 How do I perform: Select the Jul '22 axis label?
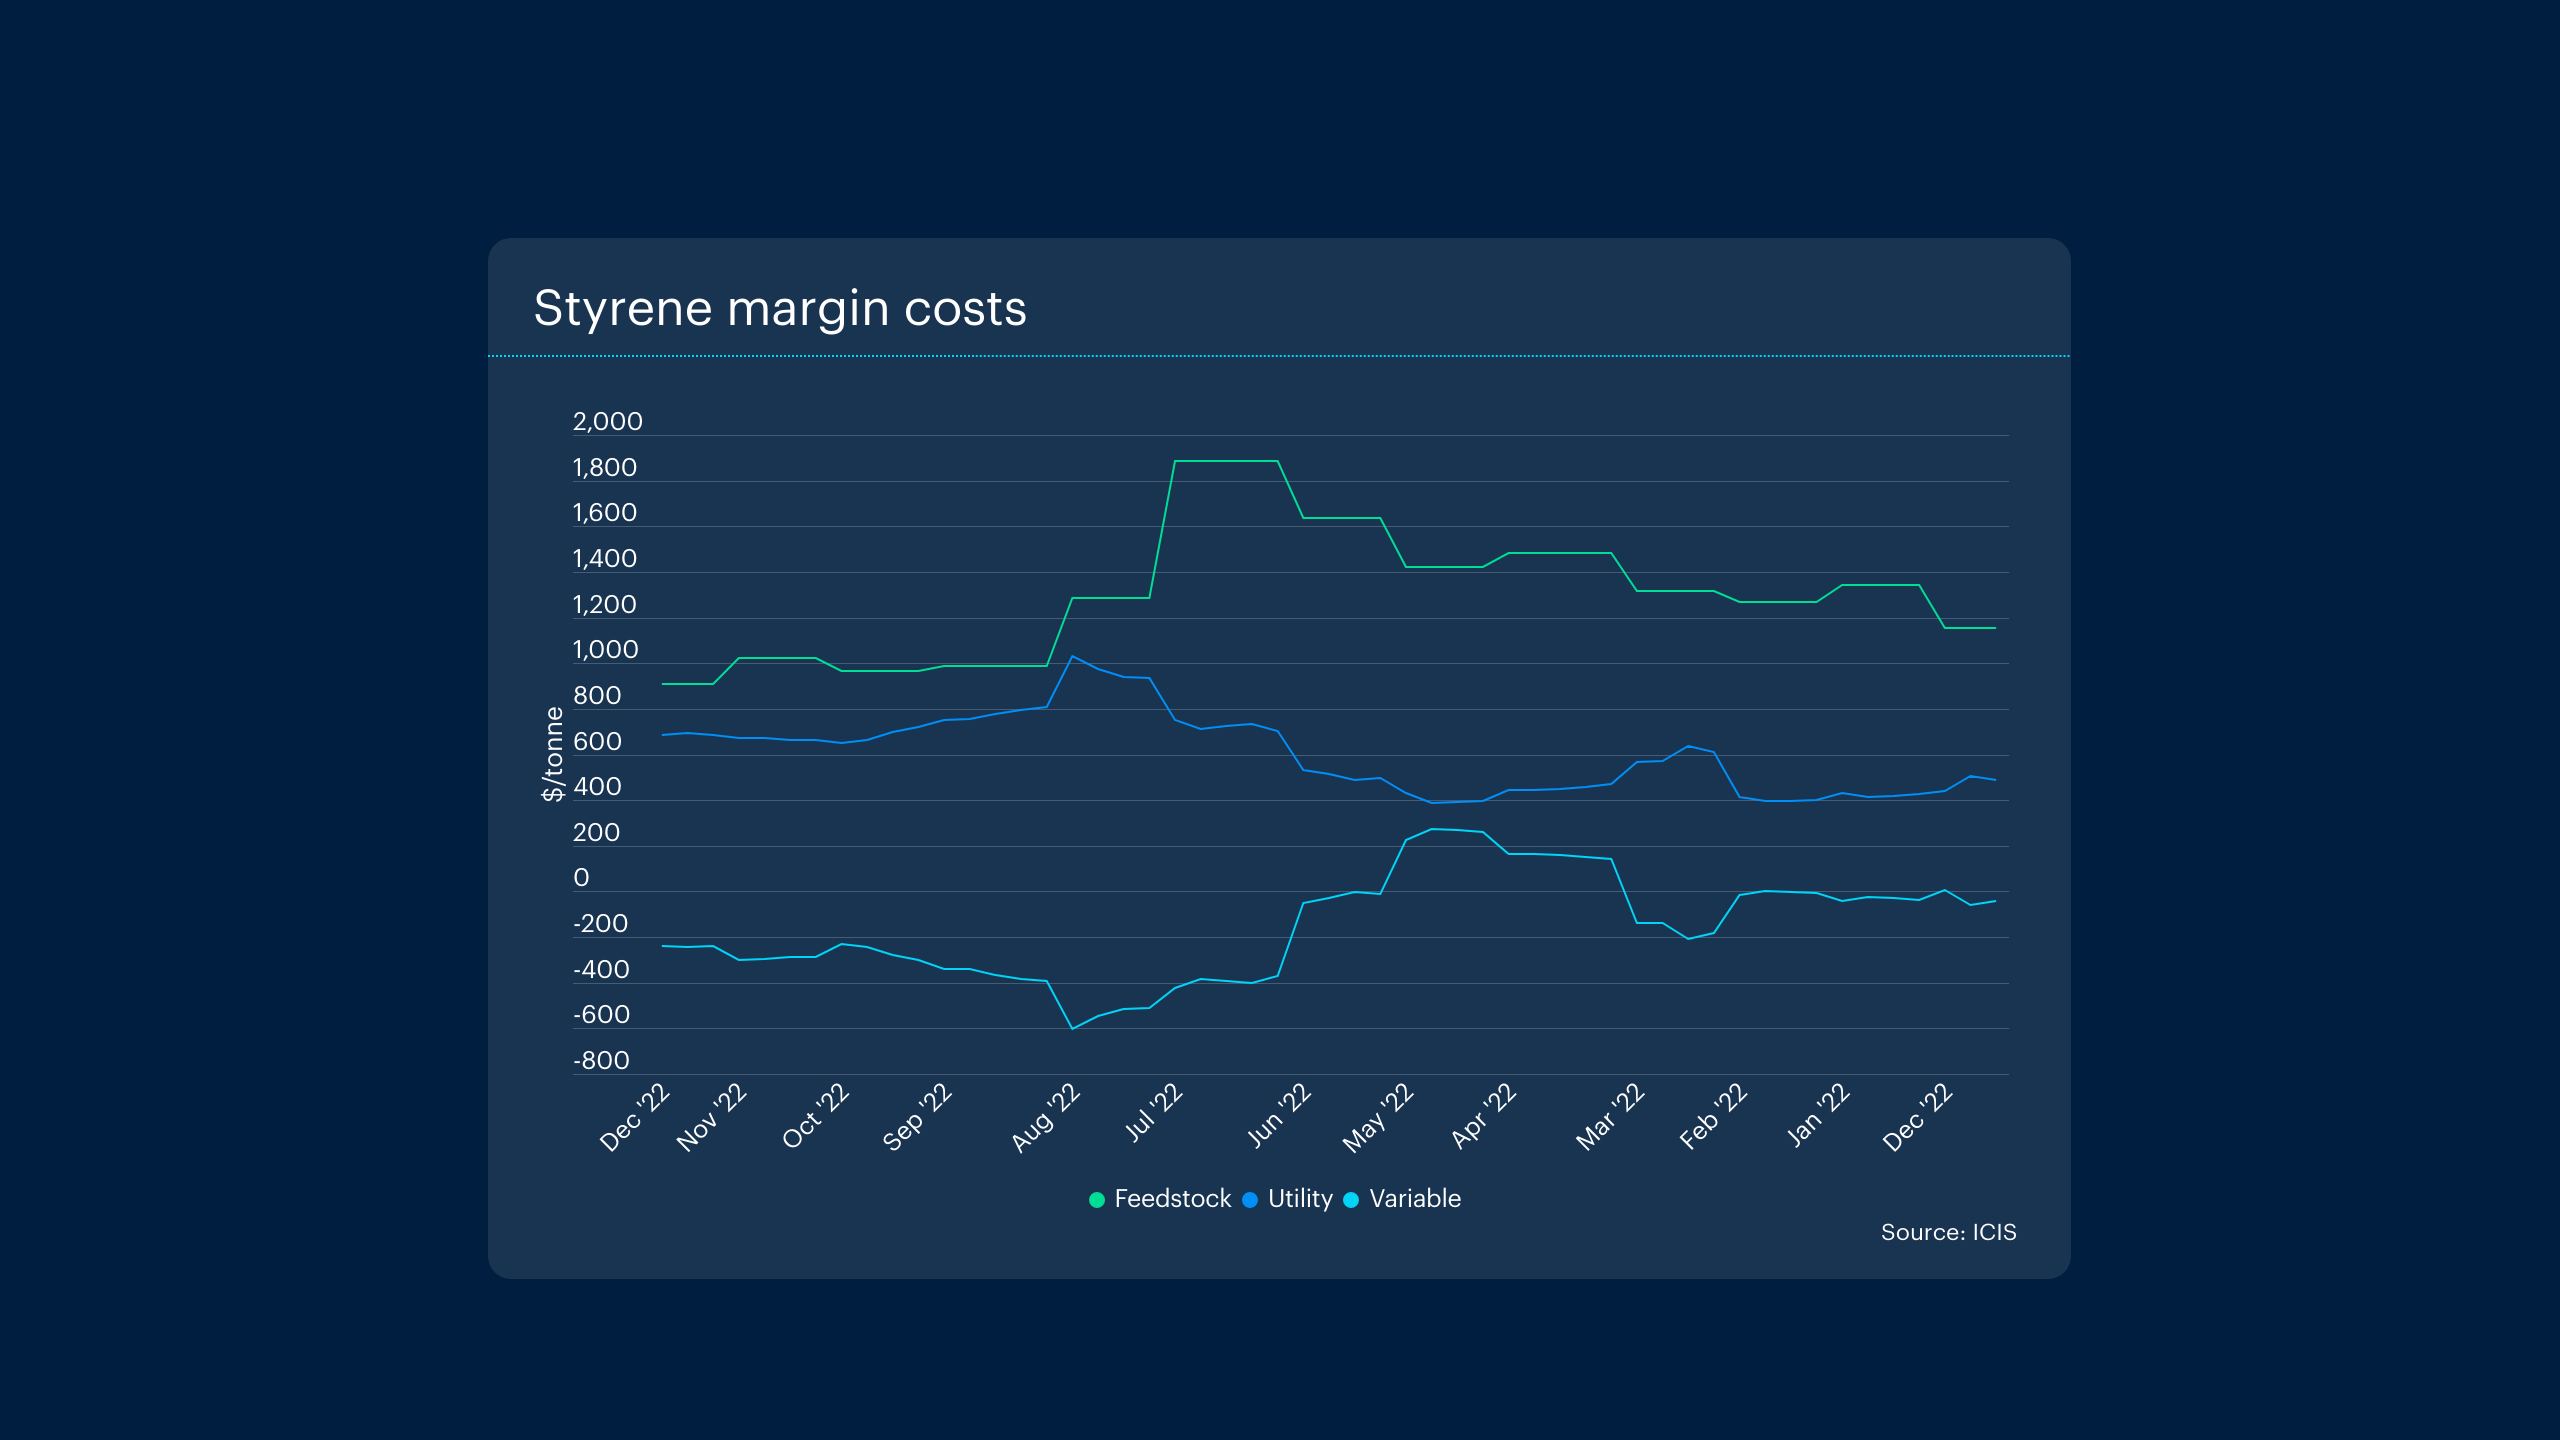pyautogui.click(x=1153, y=1113)
